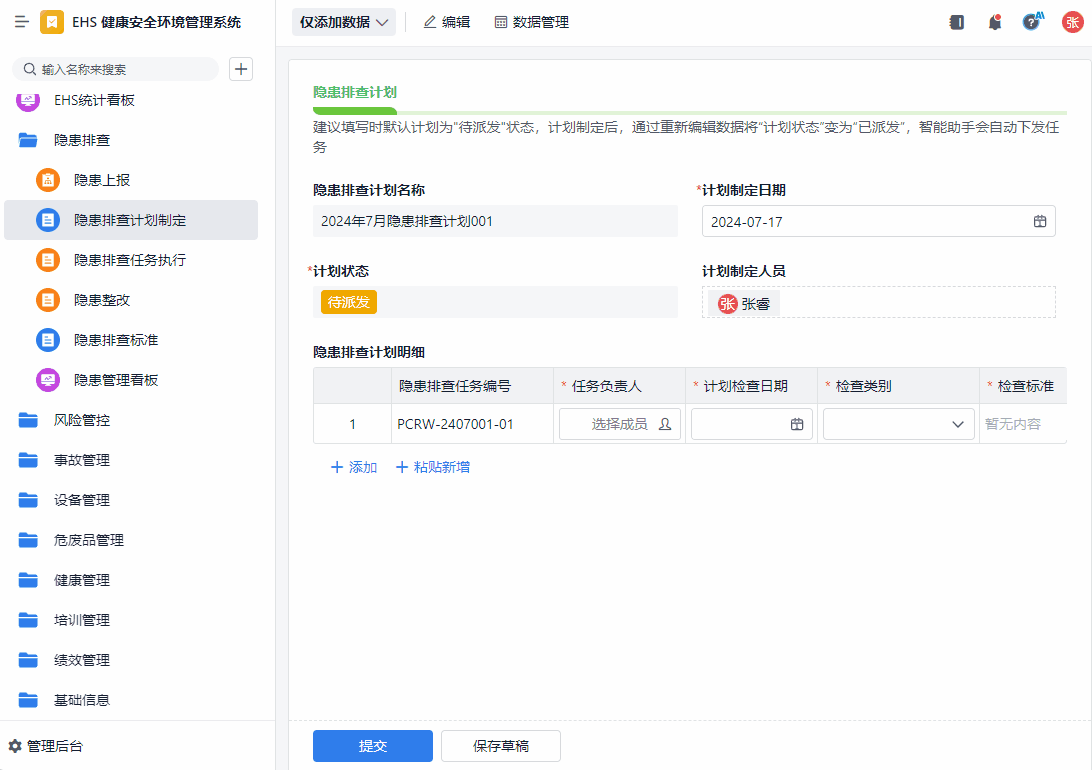Click calendar icon in 计划检查日期 cell
1092x770 pixels.
point(797,424)
